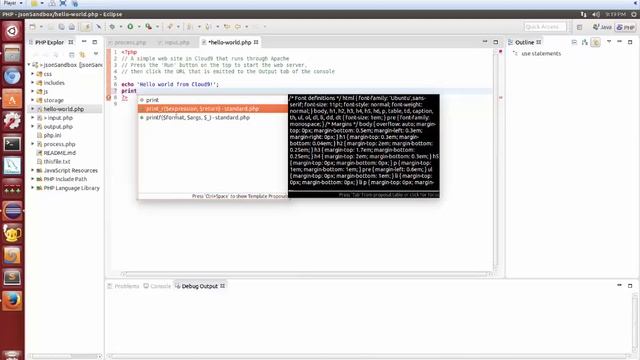The image size is (640, 360).
Task: Choose the printf autocomplete proposal
Action: pos(213,118)
